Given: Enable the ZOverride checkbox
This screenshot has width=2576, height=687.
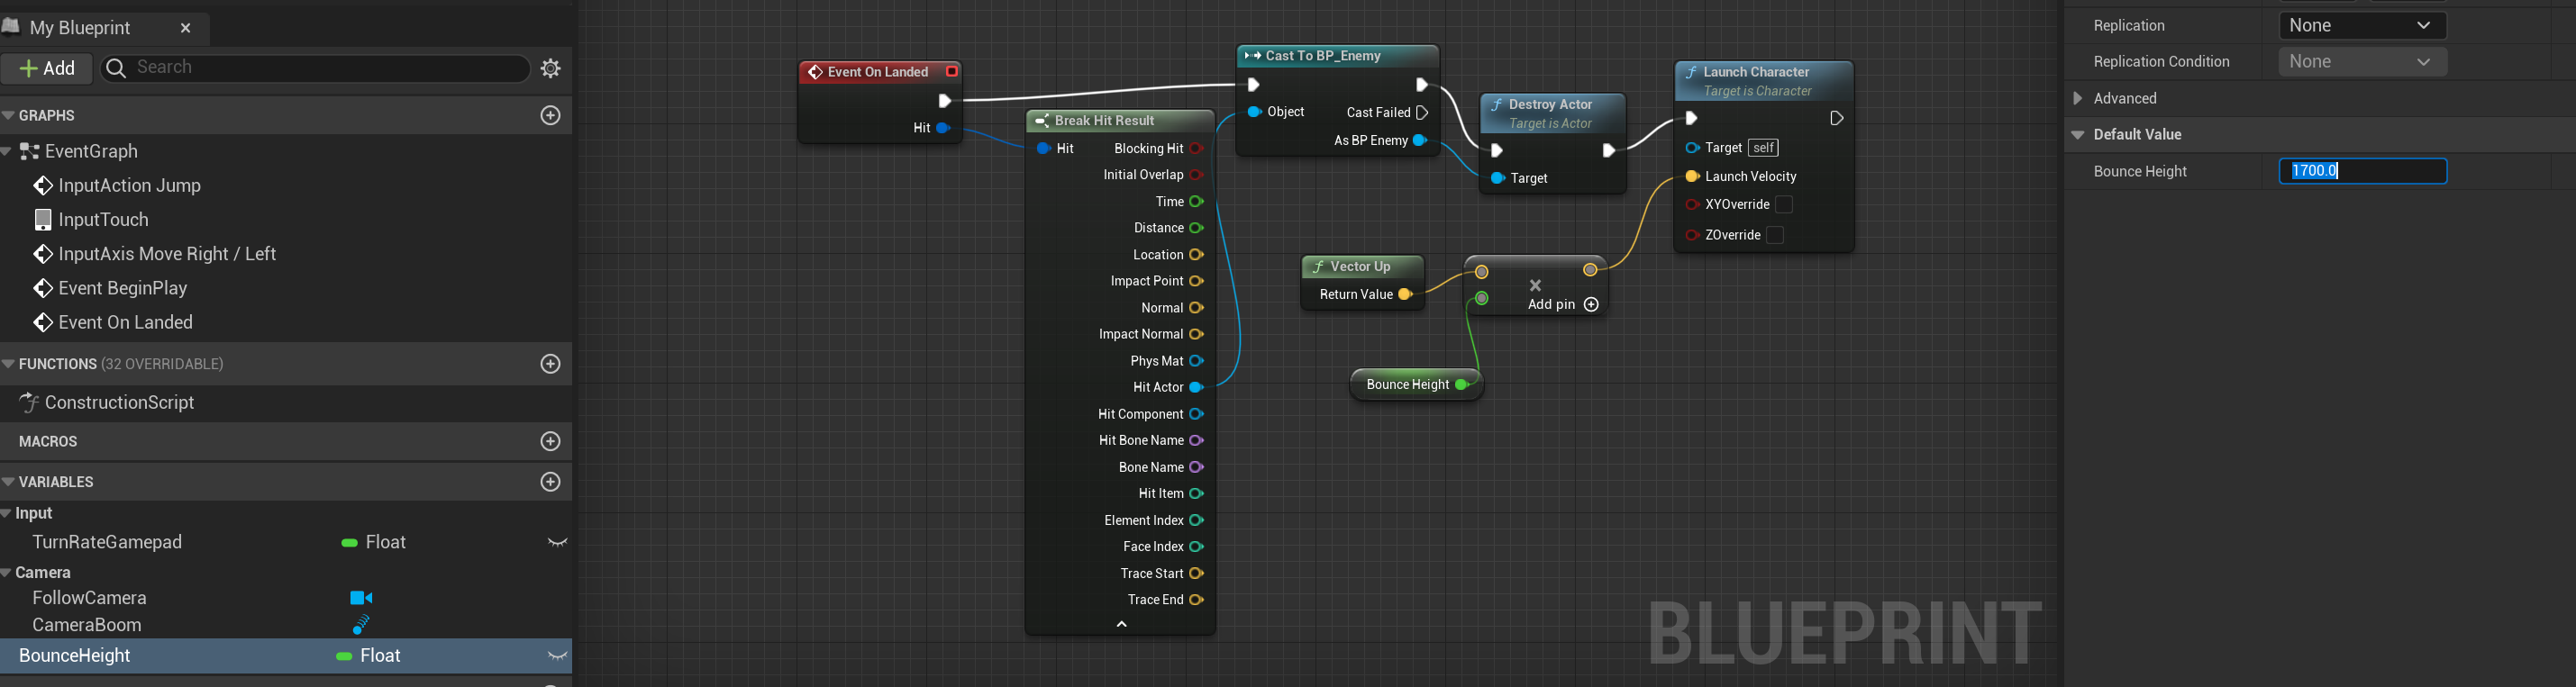Looking at the screenshot, I should (1775, 235).
